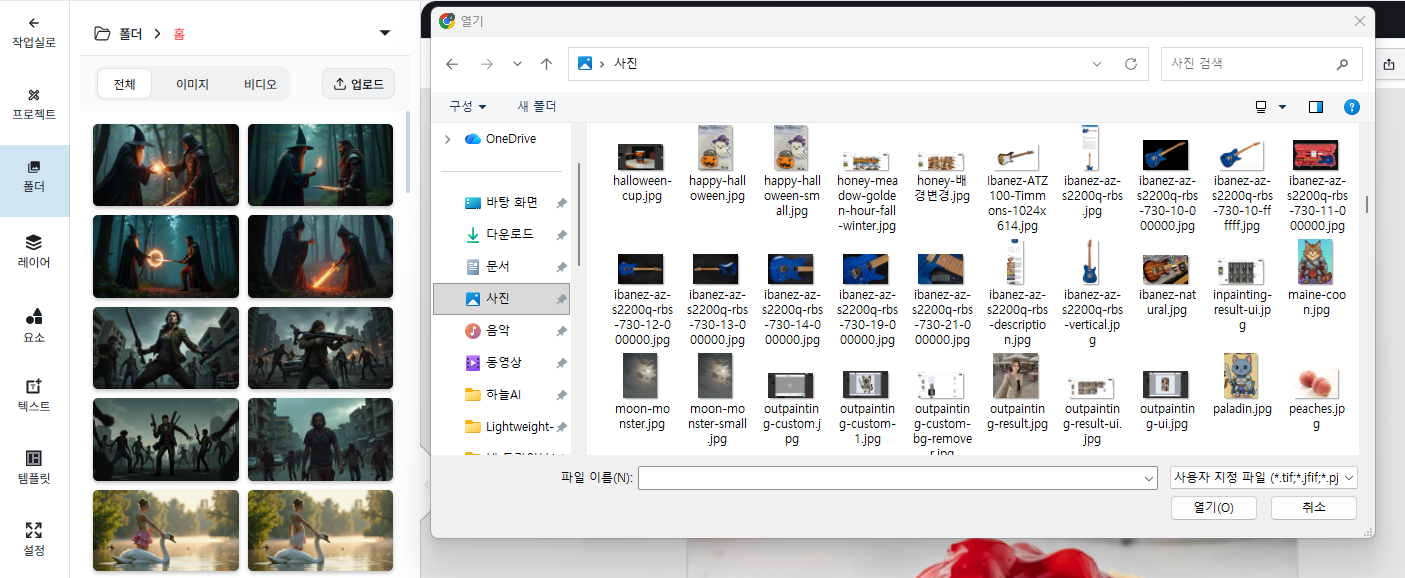This screenshot has width=1405, height=578.
Task: Click the 폴더 breadcrumb link
Action: click(131, 34)
